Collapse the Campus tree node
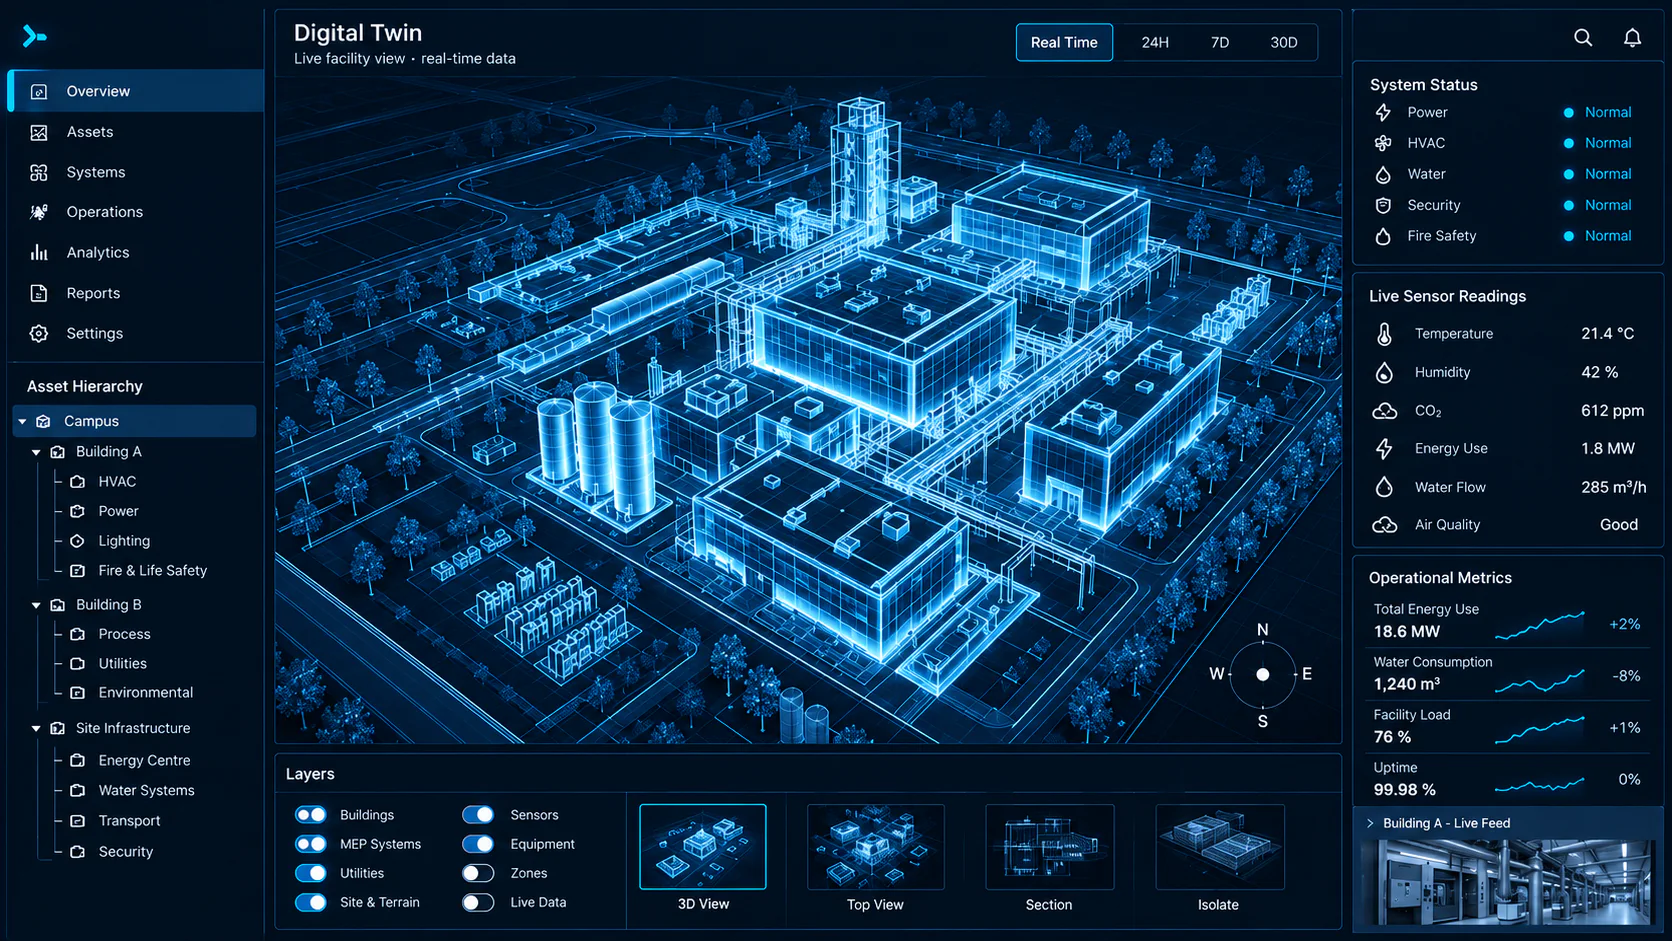 [22, 422]
